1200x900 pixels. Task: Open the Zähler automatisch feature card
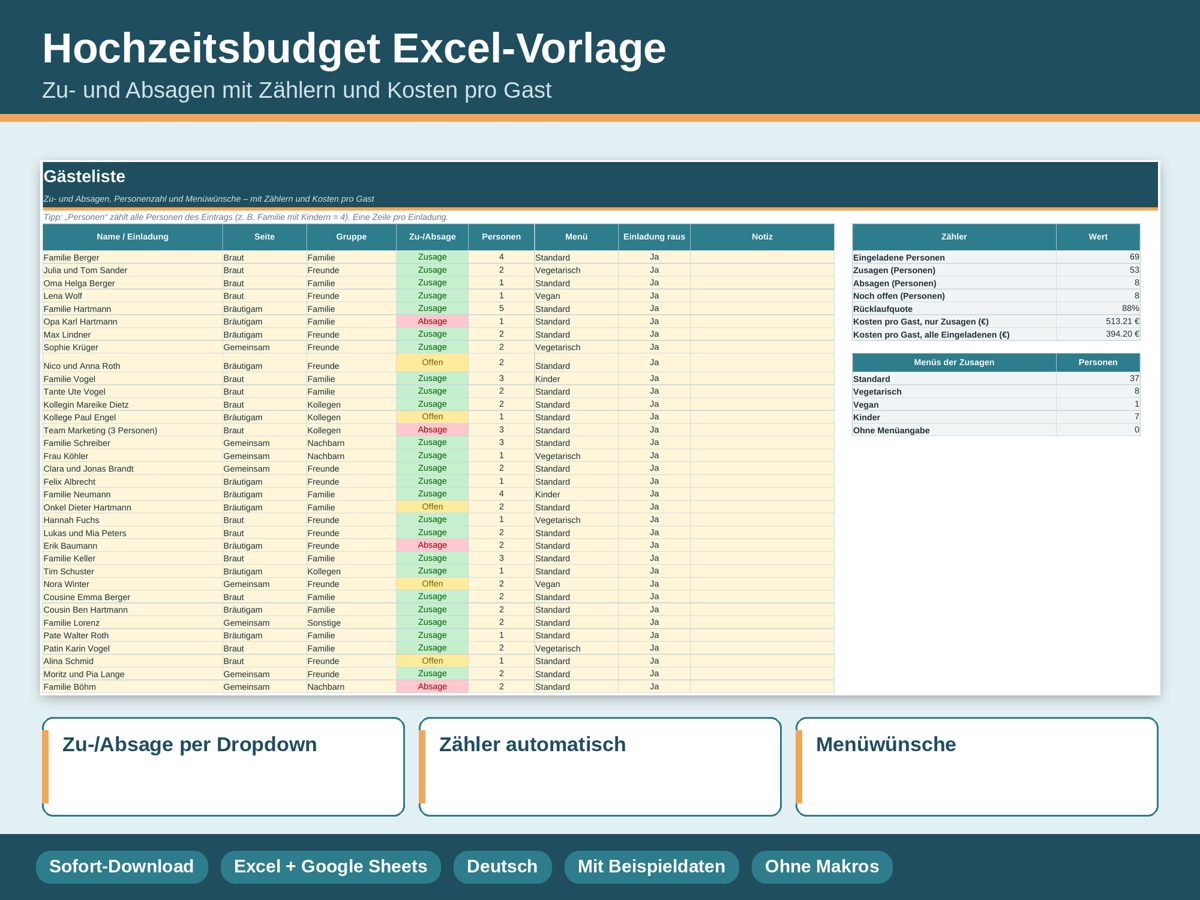coord(600,767)
